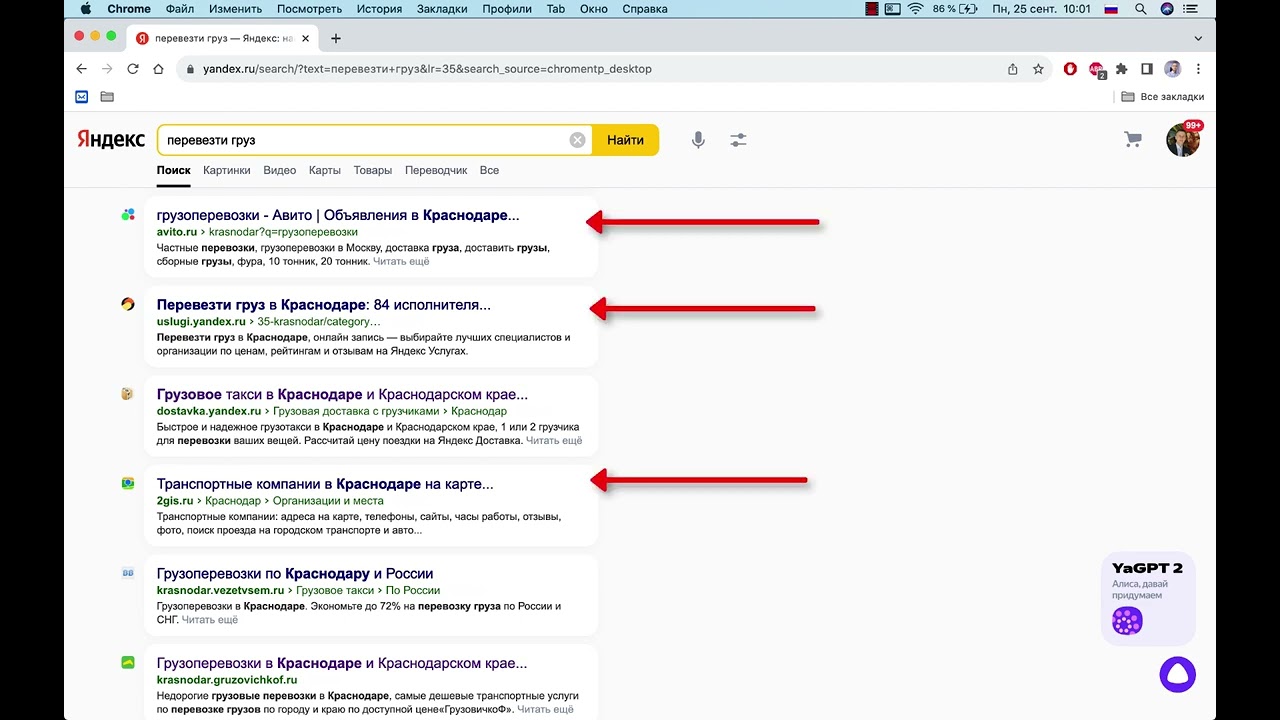Image resolution: width=1280 pixels, height=720 pixels.
Task: Switch to the Картинки search tab
Action: 227,170
